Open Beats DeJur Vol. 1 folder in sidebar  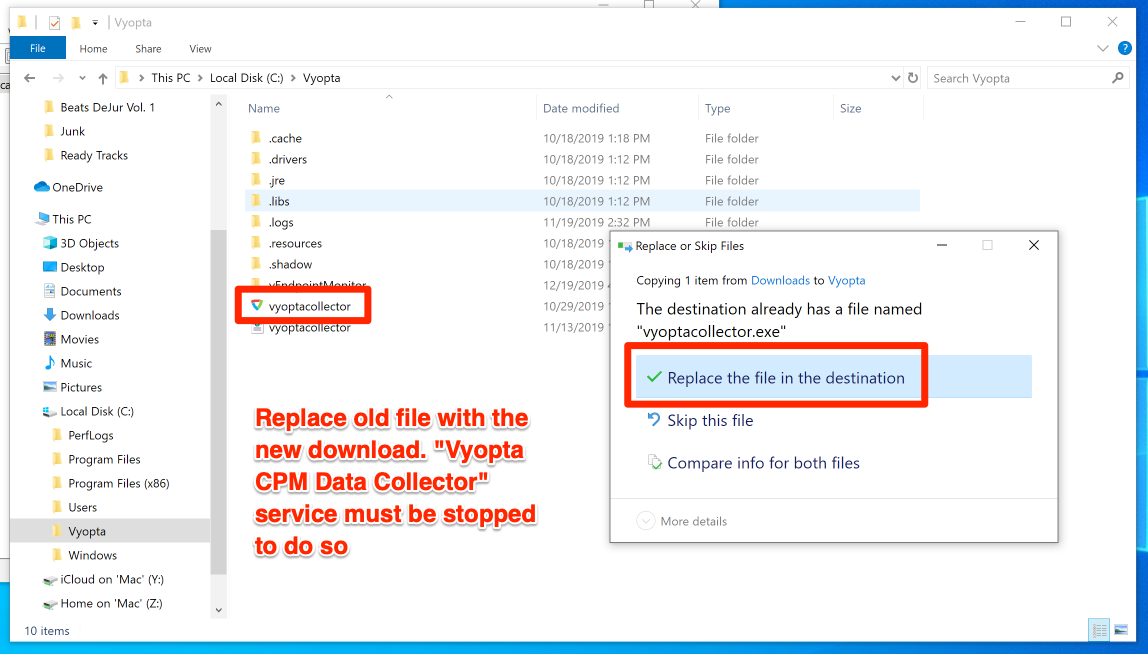pyautogui.click(x=108, y=107)
